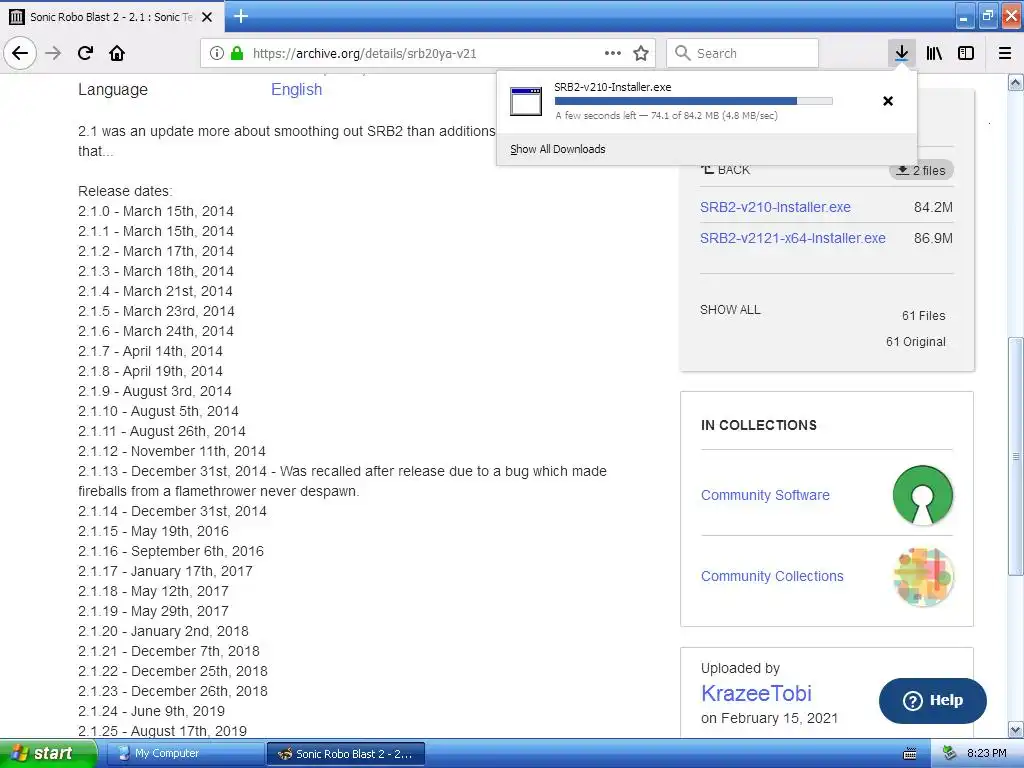Click the page scrollbar up arrow
This screenshot has height=768, width=1024.
click(1016, 82)
